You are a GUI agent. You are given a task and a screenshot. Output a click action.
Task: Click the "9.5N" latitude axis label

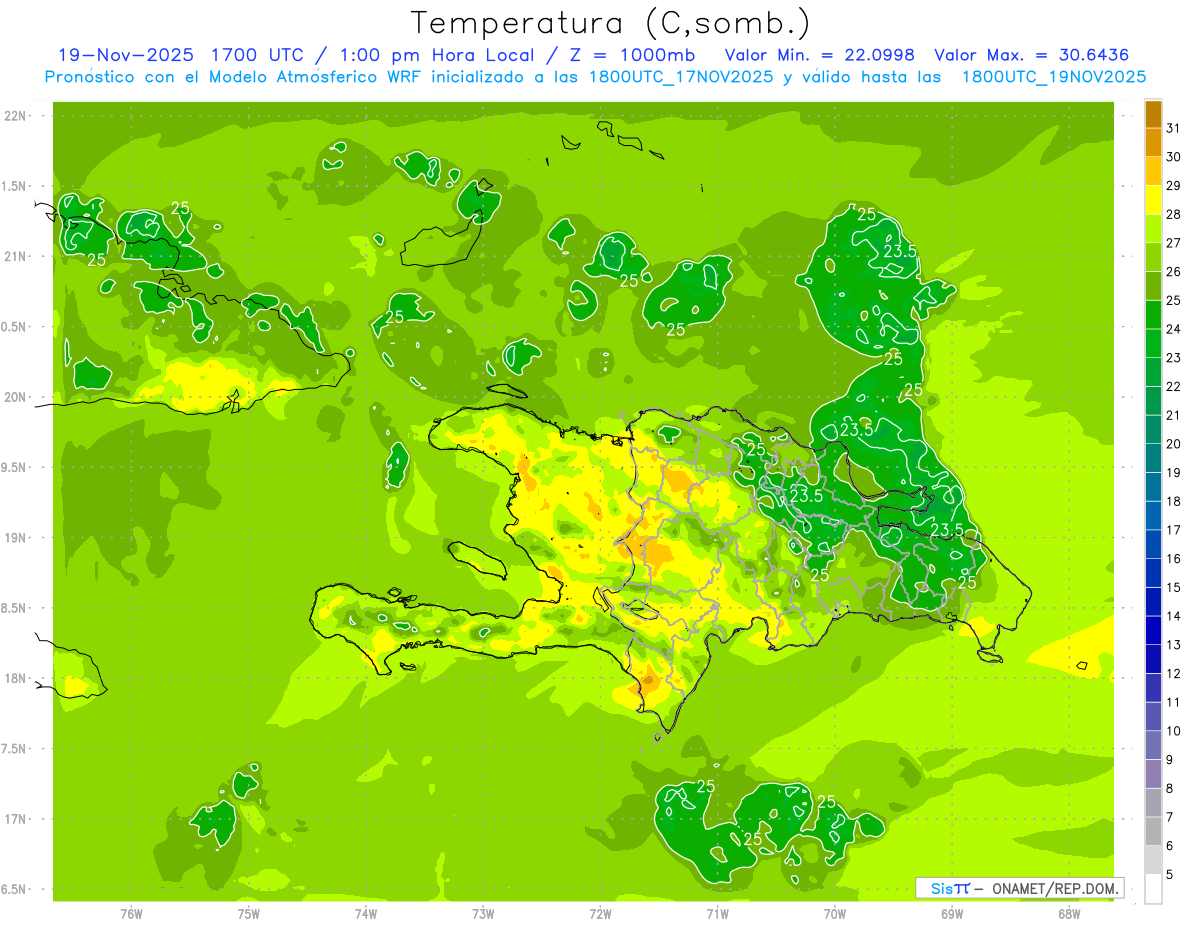15,467
